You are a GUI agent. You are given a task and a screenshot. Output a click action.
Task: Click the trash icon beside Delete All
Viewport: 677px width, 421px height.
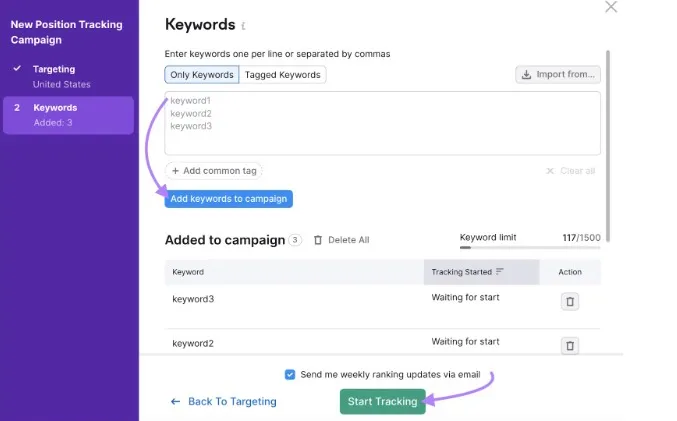tap(318, 240)
